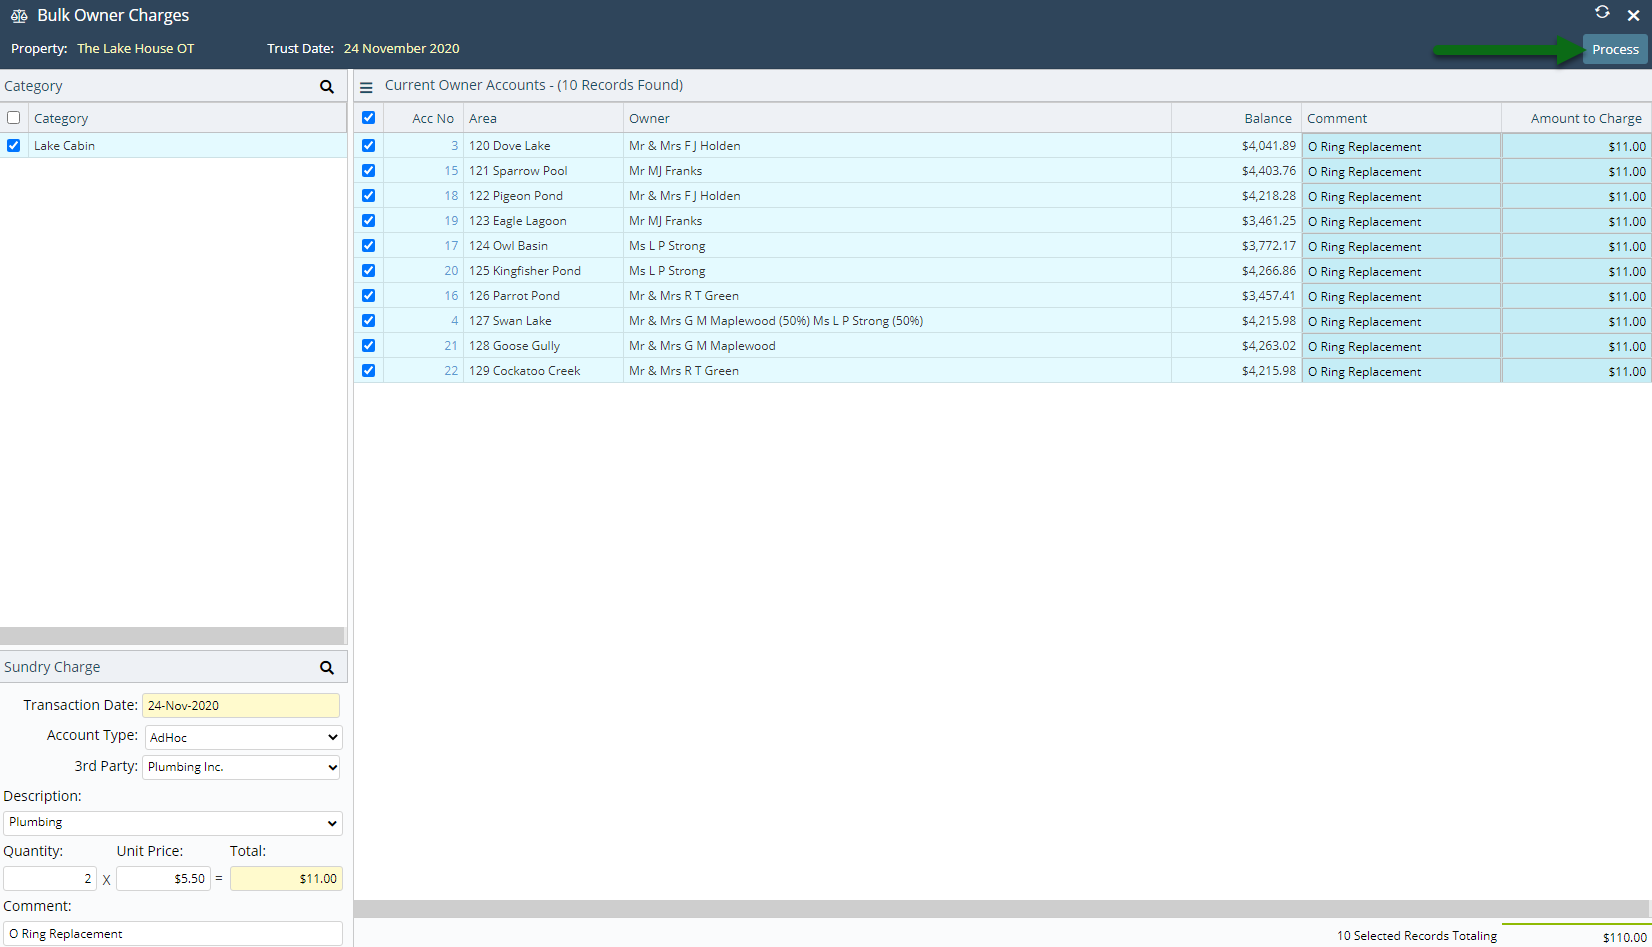Open the Account Type dropdown
This screenshot has width=1652, height=947.
[x=244, y=737]
